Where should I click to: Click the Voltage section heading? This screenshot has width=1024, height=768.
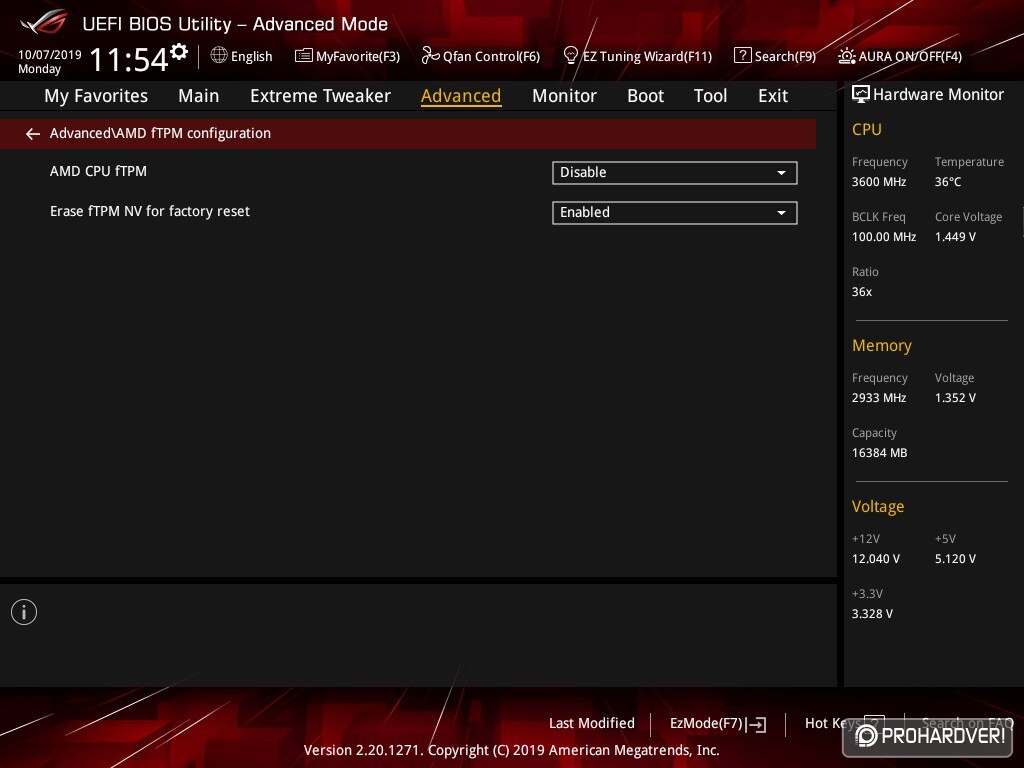point(878,507)
